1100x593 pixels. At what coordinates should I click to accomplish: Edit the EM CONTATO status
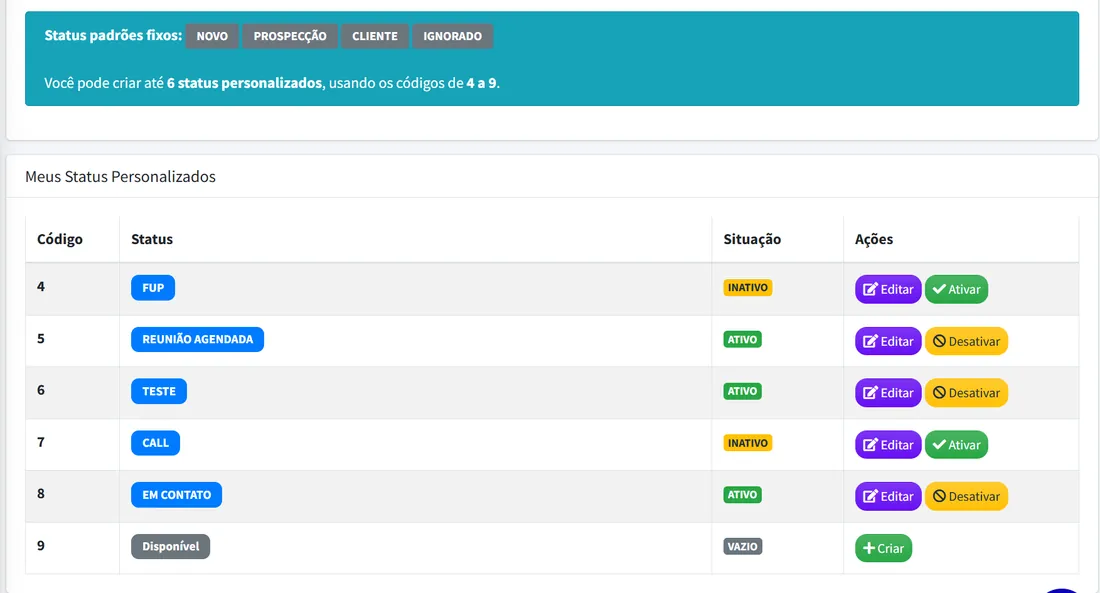(887, 496)
